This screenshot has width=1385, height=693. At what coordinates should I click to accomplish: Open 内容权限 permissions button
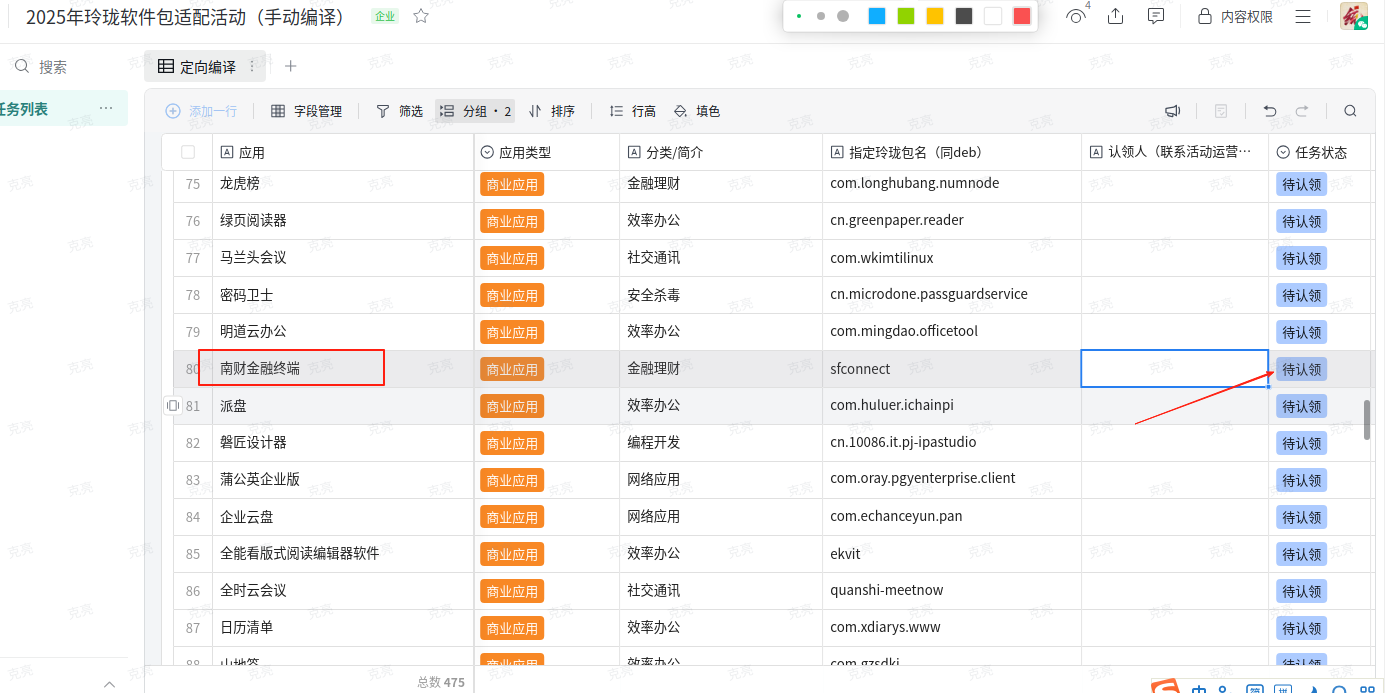pyautogui.click(x=1236, y=16)
